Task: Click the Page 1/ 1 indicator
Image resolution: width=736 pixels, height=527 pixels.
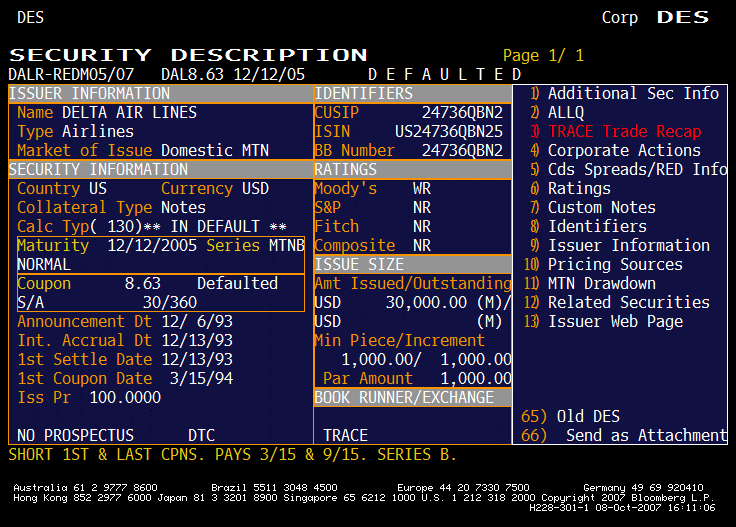Action: tap(543, 55)
